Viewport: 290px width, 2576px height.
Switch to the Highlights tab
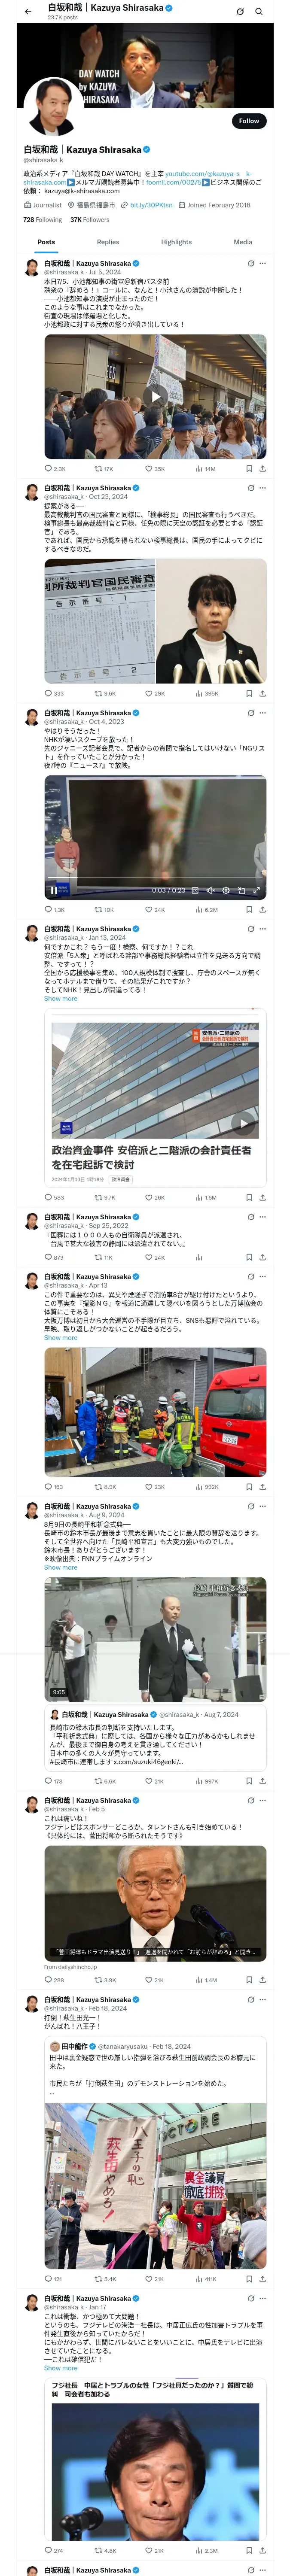point(176,242)
